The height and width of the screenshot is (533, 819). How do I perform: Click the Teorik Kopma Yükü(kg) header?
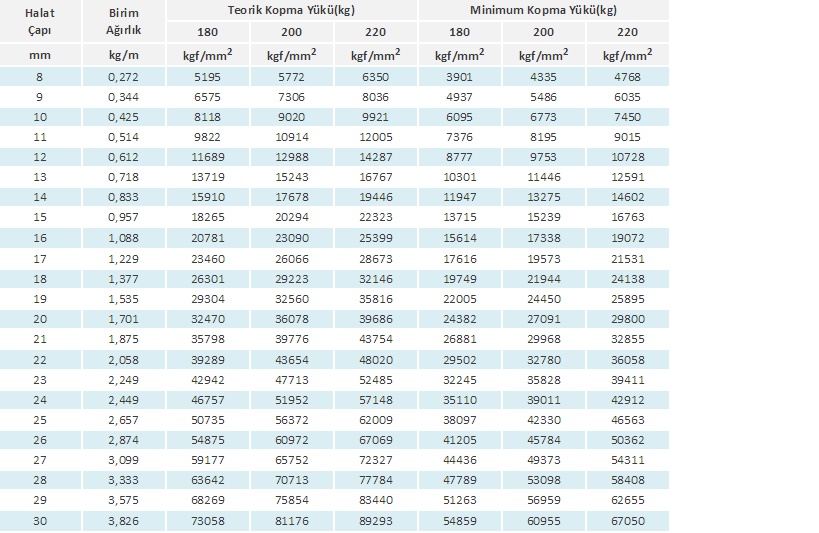pos(291,10)
